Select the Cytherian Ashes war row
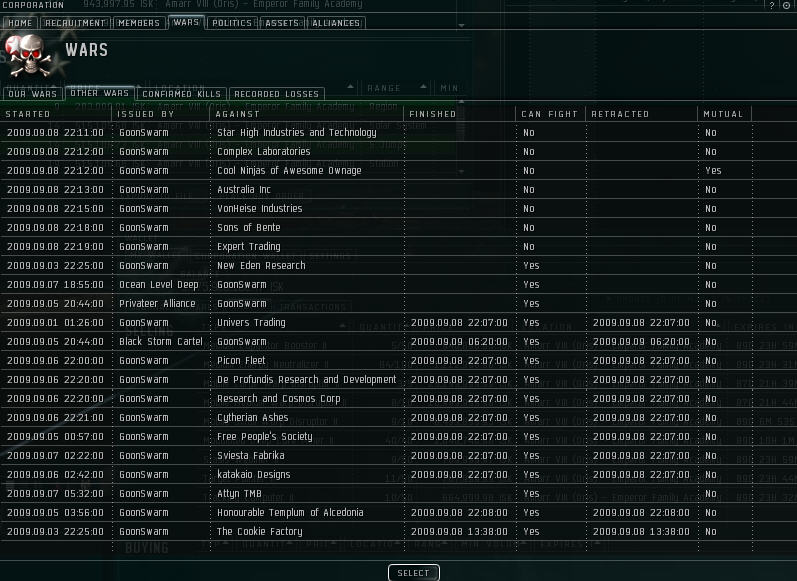 pos(398,418)
